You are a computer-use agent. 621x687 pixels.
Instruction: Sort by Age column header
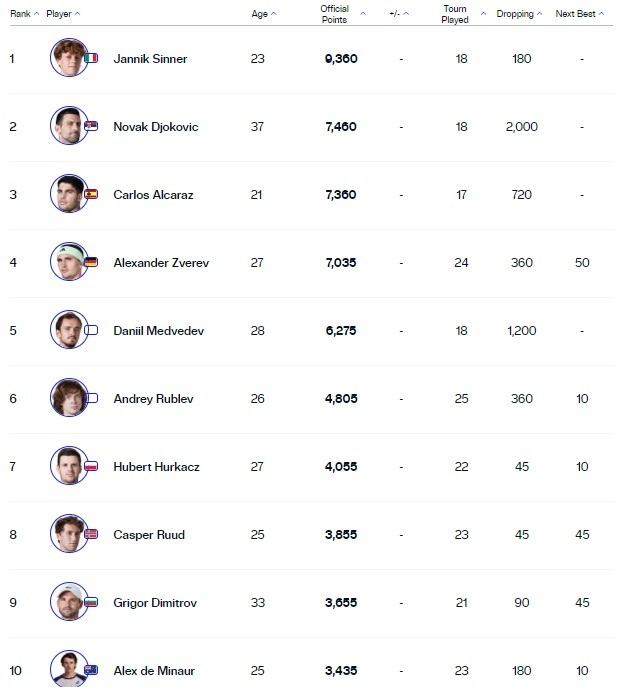coord(263,14)
